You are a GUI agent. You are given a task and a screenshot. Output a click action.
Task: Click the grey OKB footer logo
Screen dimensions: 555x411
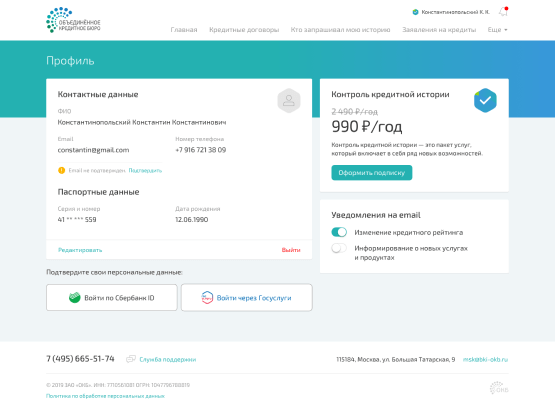pos(499,388)
